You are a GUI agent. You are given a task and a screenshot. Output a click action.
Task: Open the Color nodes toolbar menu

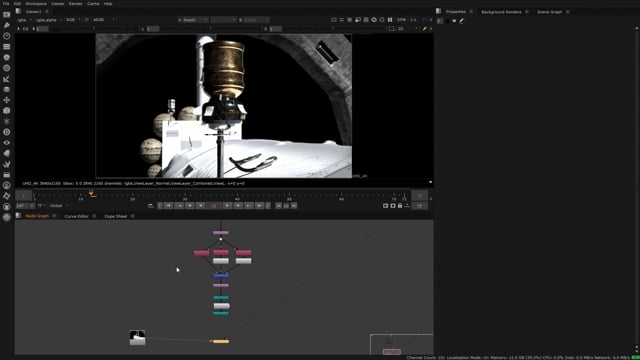point(7,58)
